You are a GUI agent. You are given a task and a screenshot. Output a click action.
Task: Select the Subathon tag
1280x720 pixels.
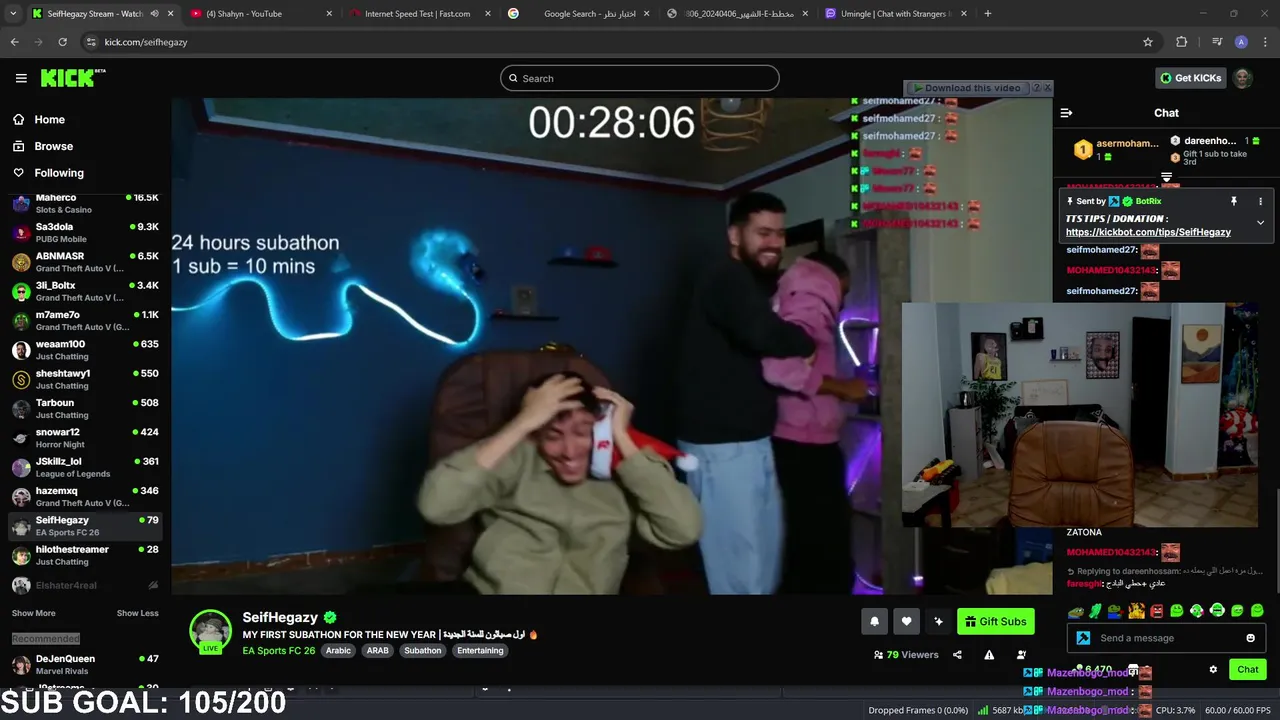422,651
